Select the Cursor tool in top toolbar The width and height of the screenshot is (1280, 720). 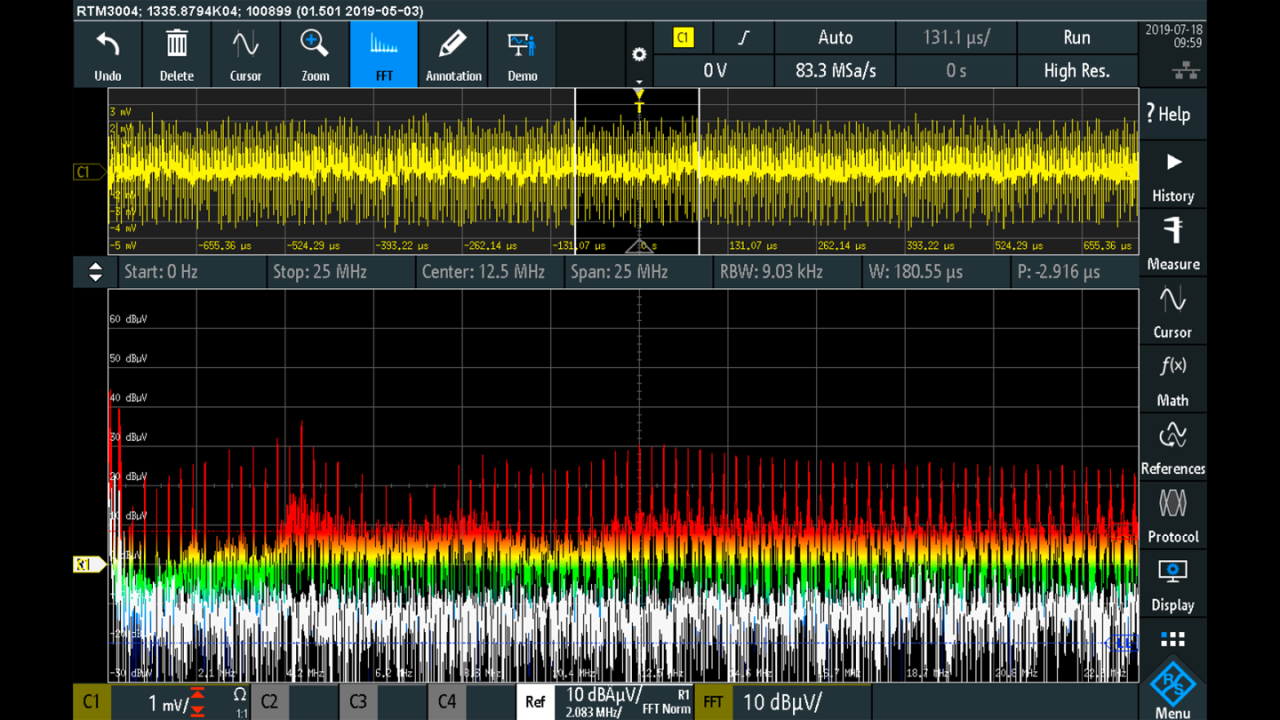(246, 55)
